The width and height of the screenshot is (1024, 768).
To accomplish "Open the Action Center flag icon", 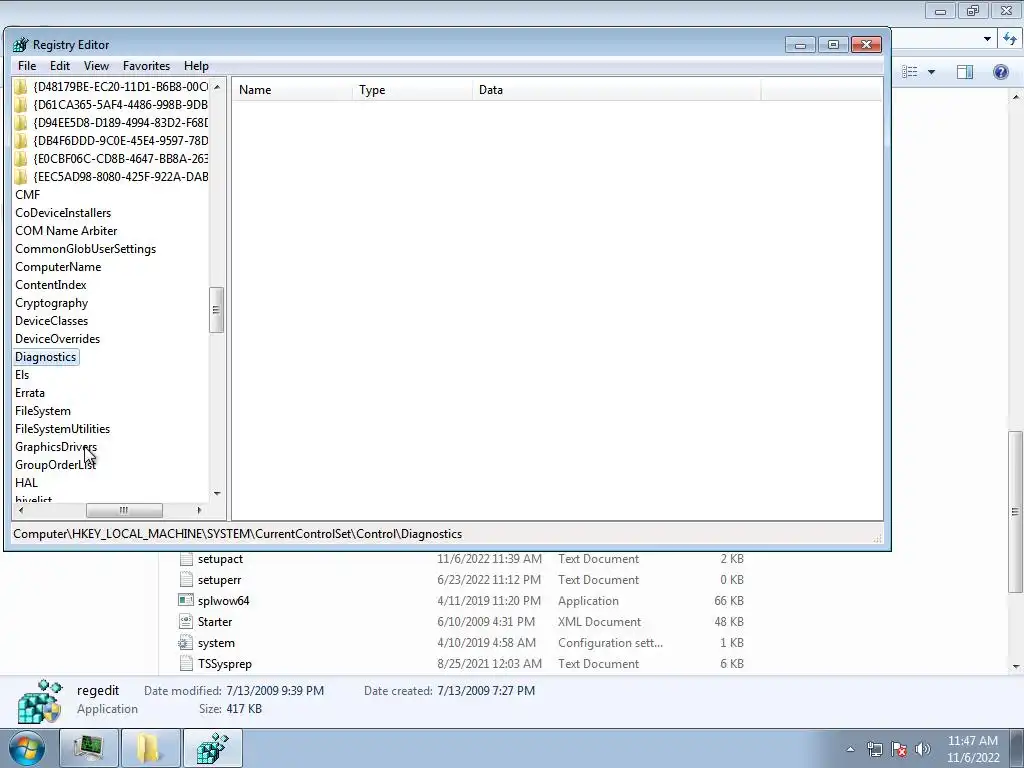I will click(x=899, y=749).
